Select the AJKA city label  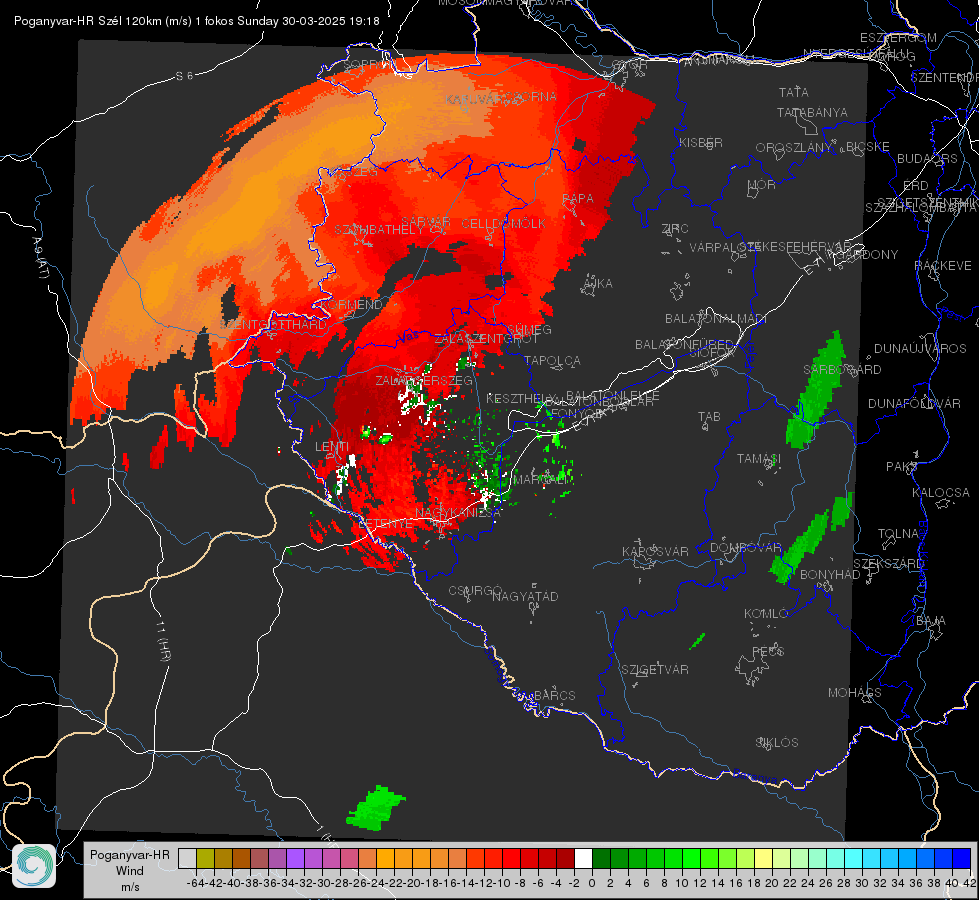point(597,283)
